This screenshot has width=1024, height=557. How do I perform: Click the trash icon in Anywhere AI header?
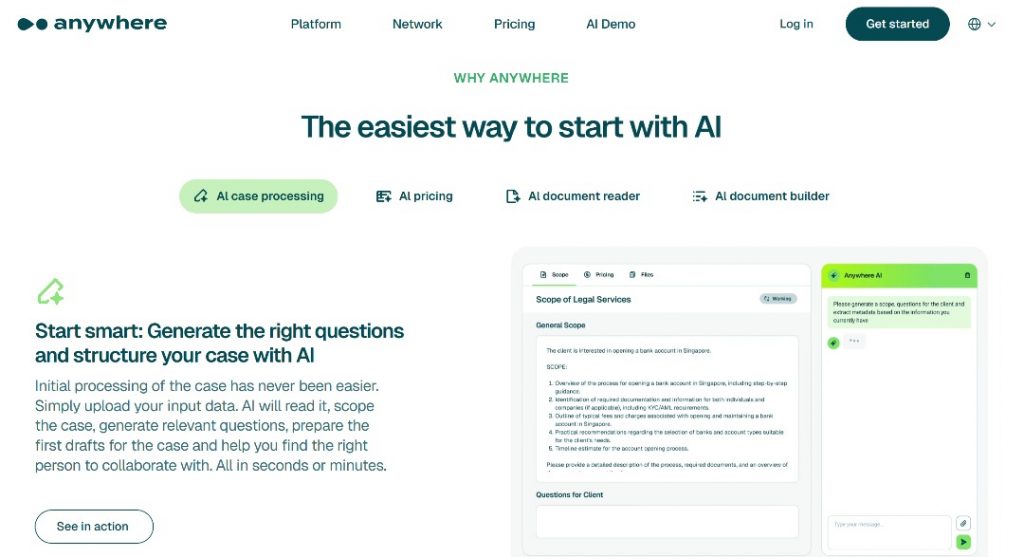pyautogui.click(x=967, y=276)
